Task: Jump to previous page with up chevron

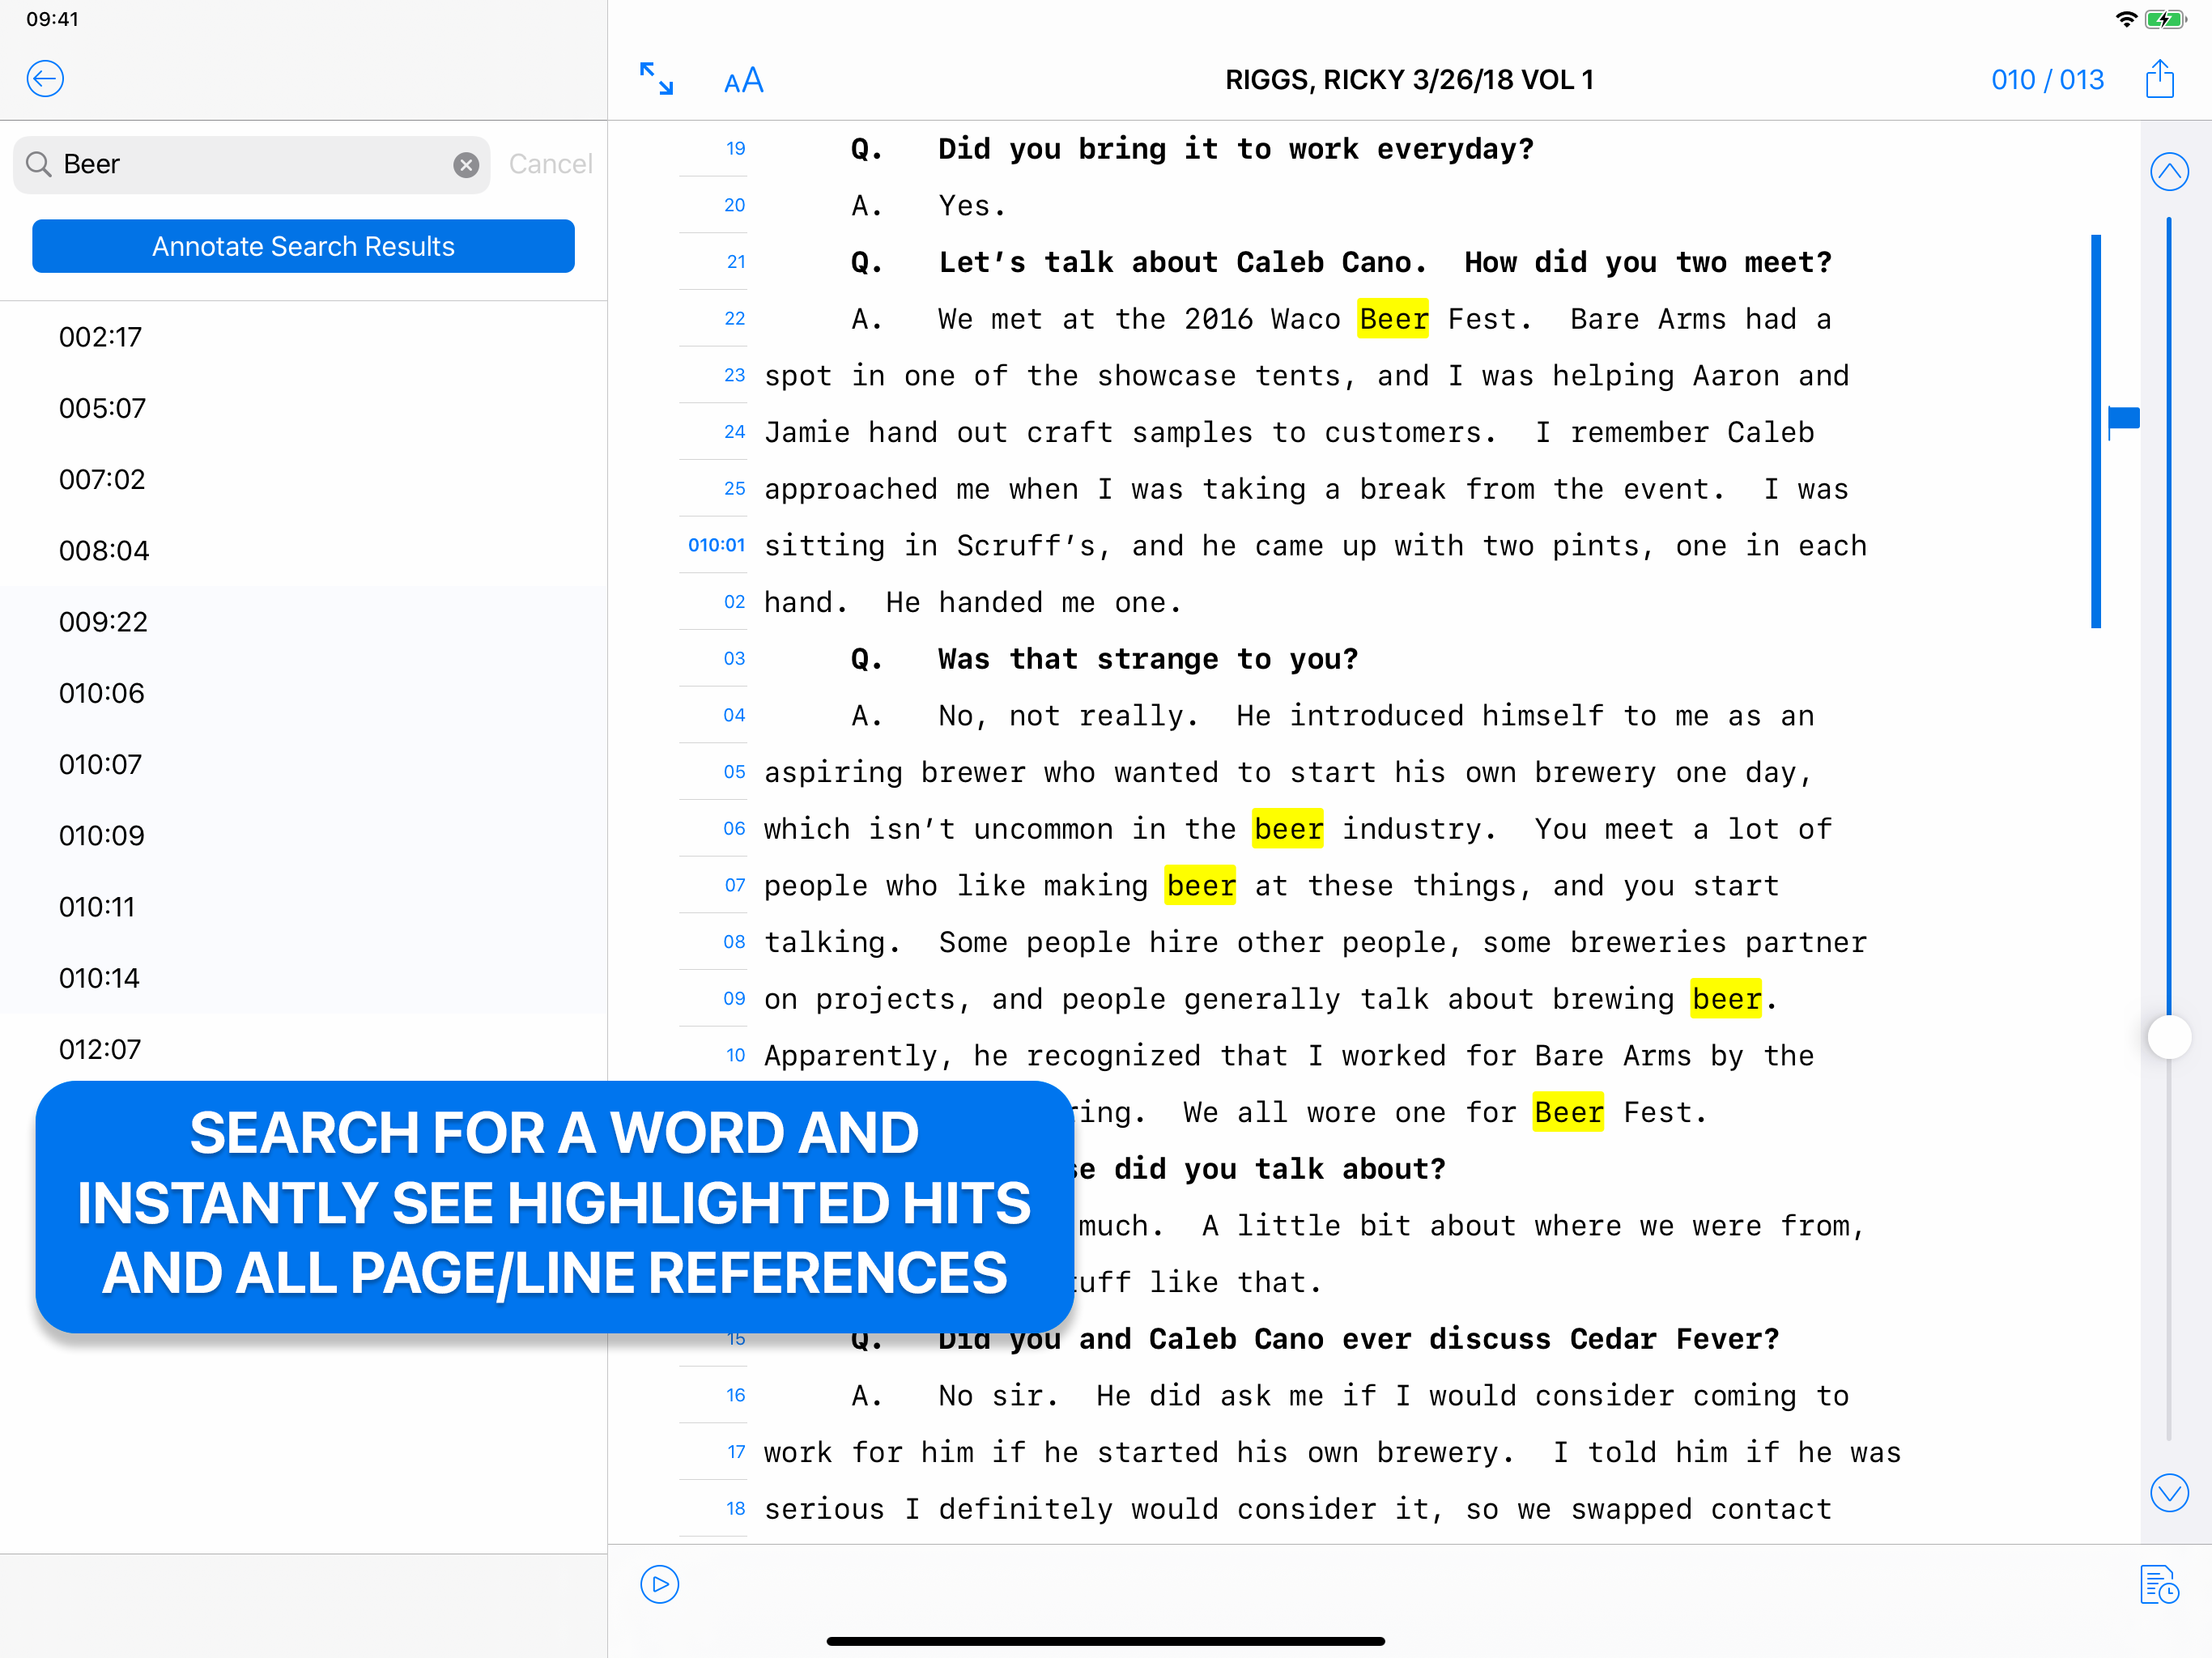Action: click(x=2168, y=172)
